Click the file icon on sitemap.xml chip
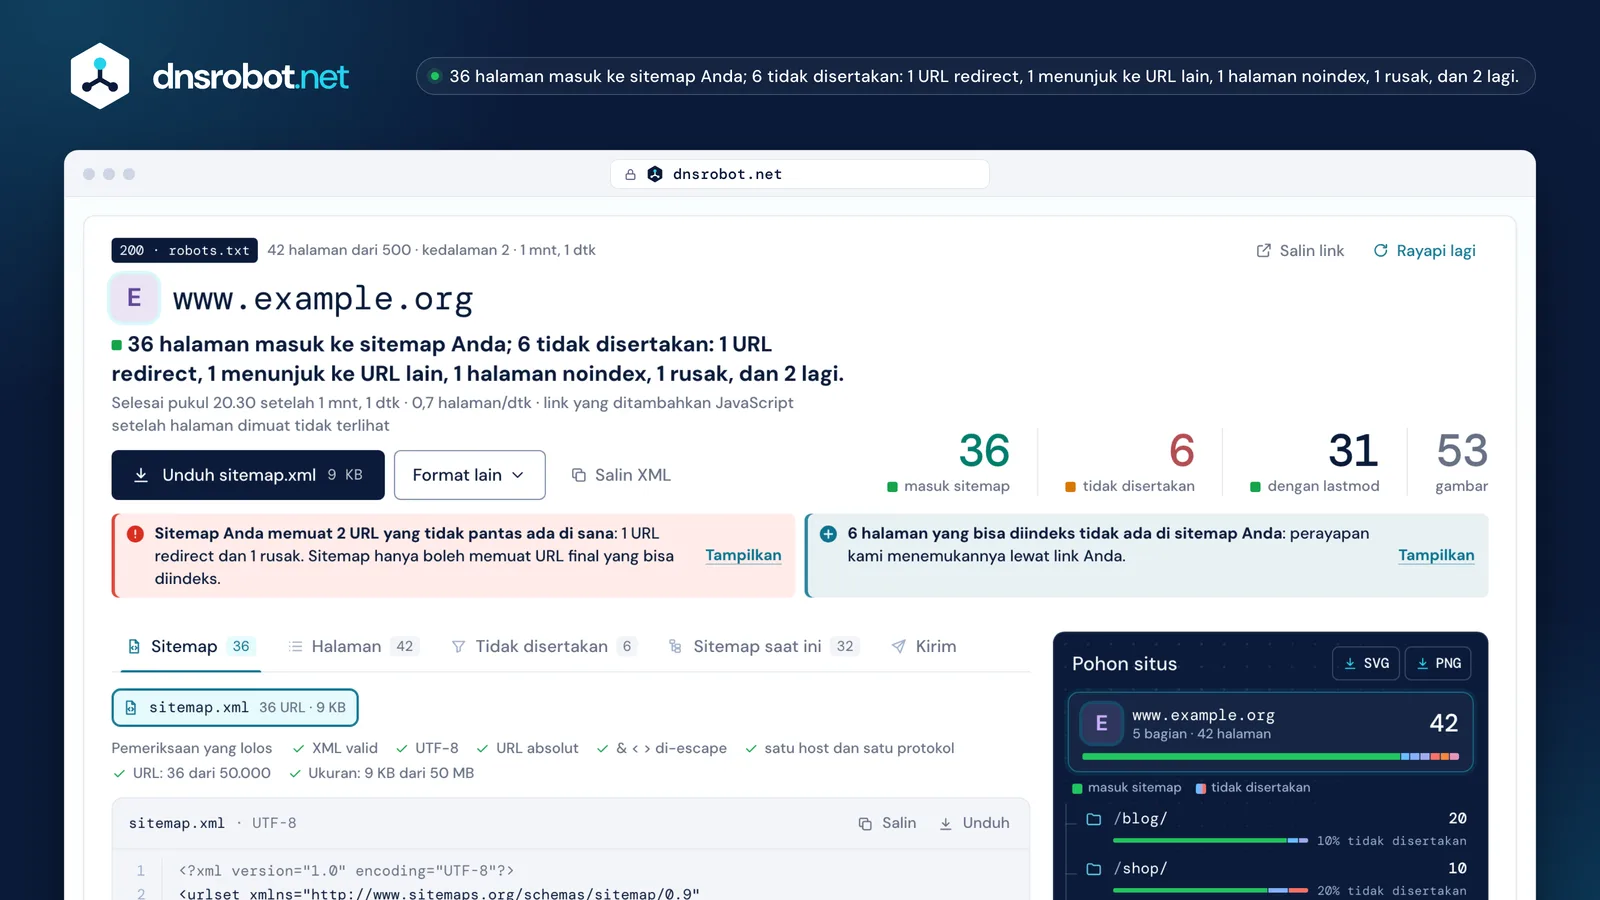Image resolution: width=1600 pixels, height=900 pixels. [x=131, y=708]
